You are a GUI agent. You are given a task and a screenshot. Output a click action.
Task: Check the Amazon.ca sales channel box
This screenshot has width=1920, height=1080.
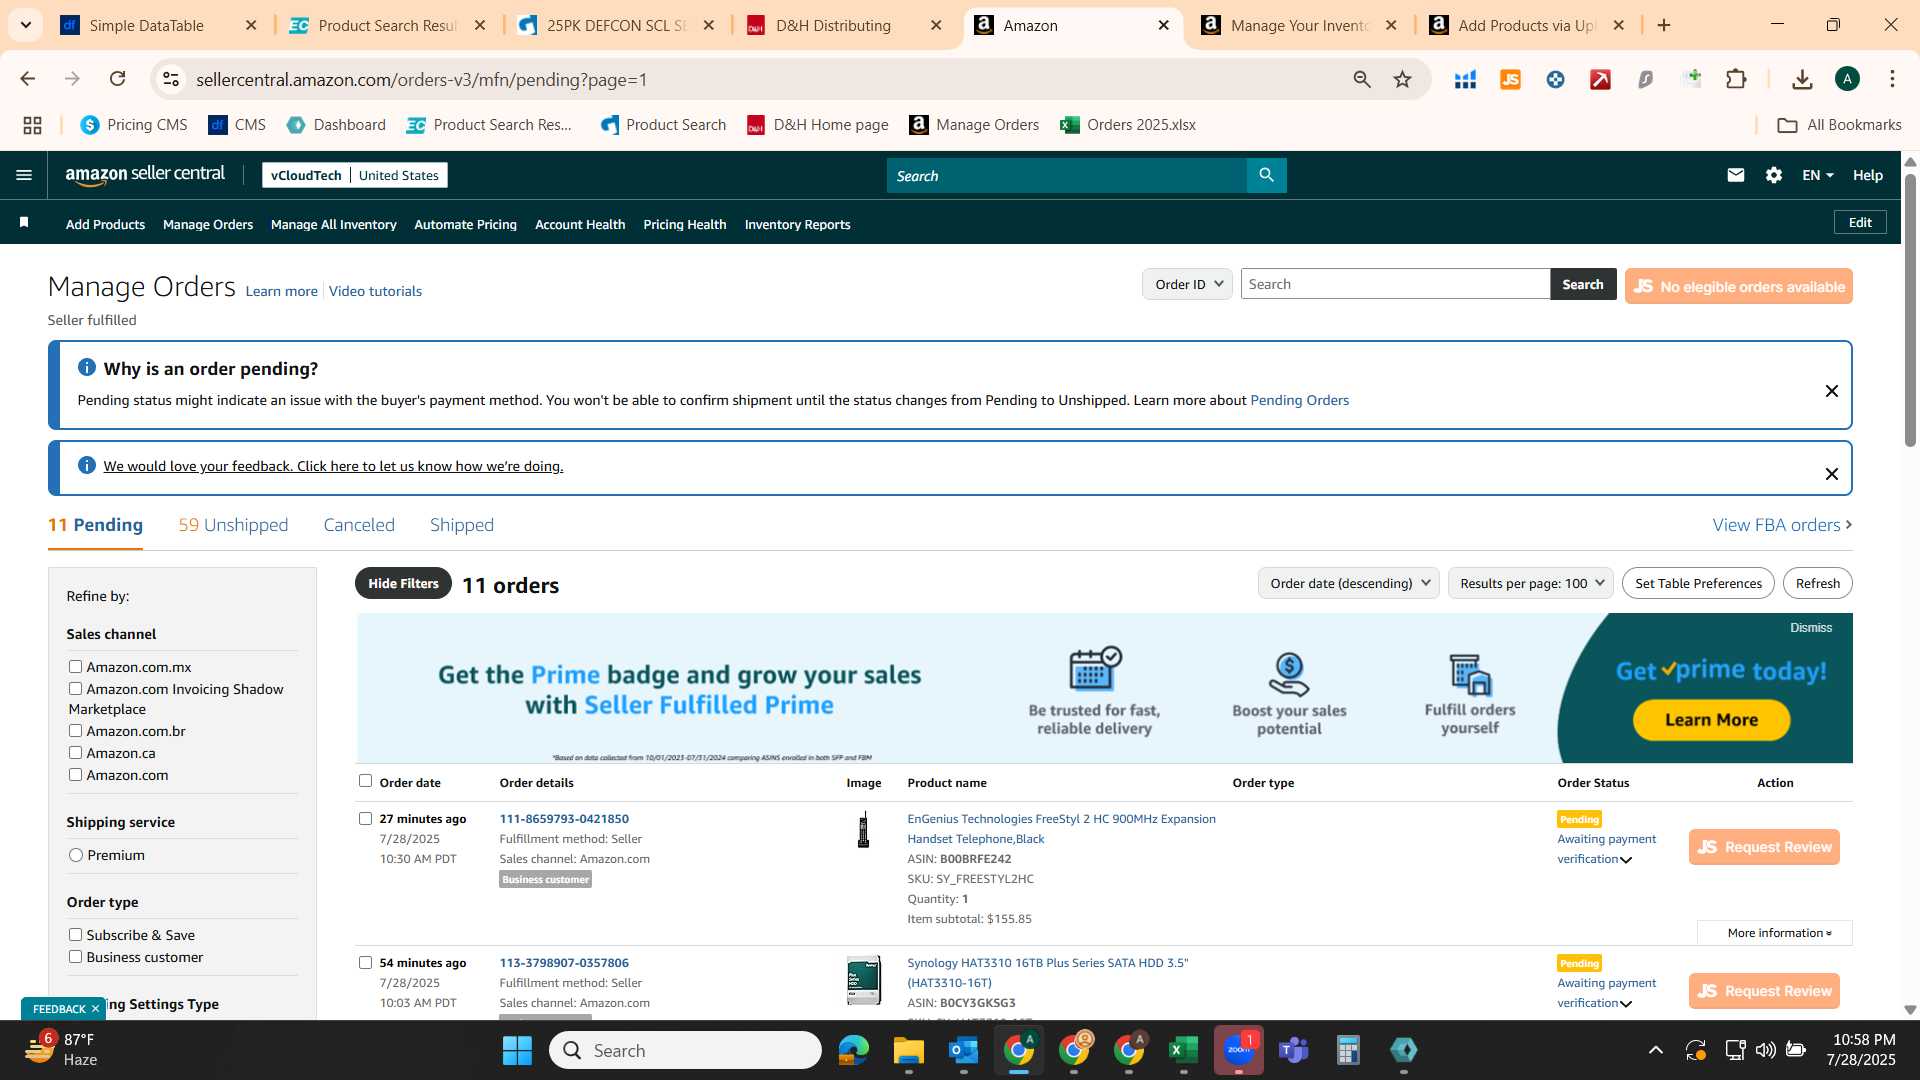75,752
